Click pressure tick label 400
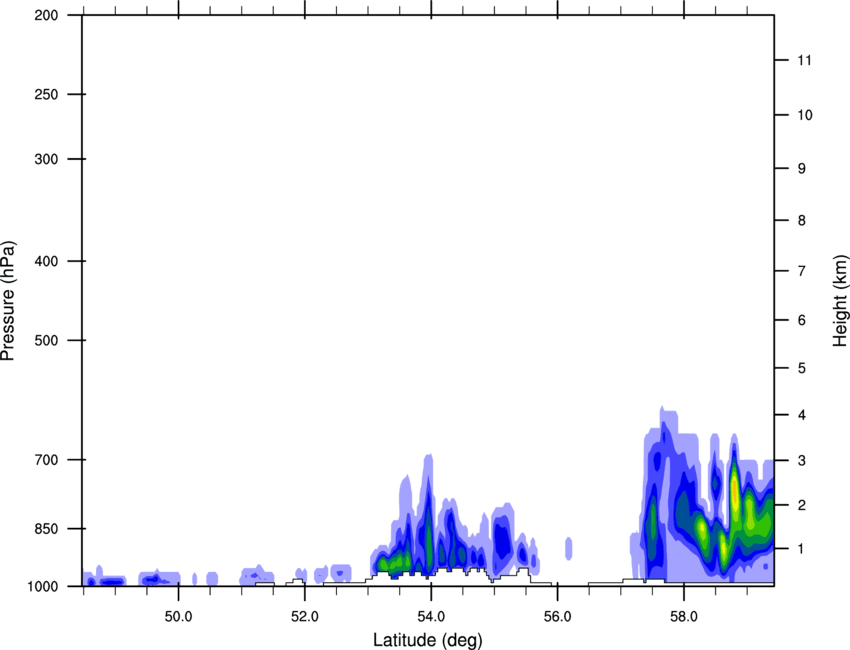This screenshot has width=850, height=650. [x=46, y=261]
